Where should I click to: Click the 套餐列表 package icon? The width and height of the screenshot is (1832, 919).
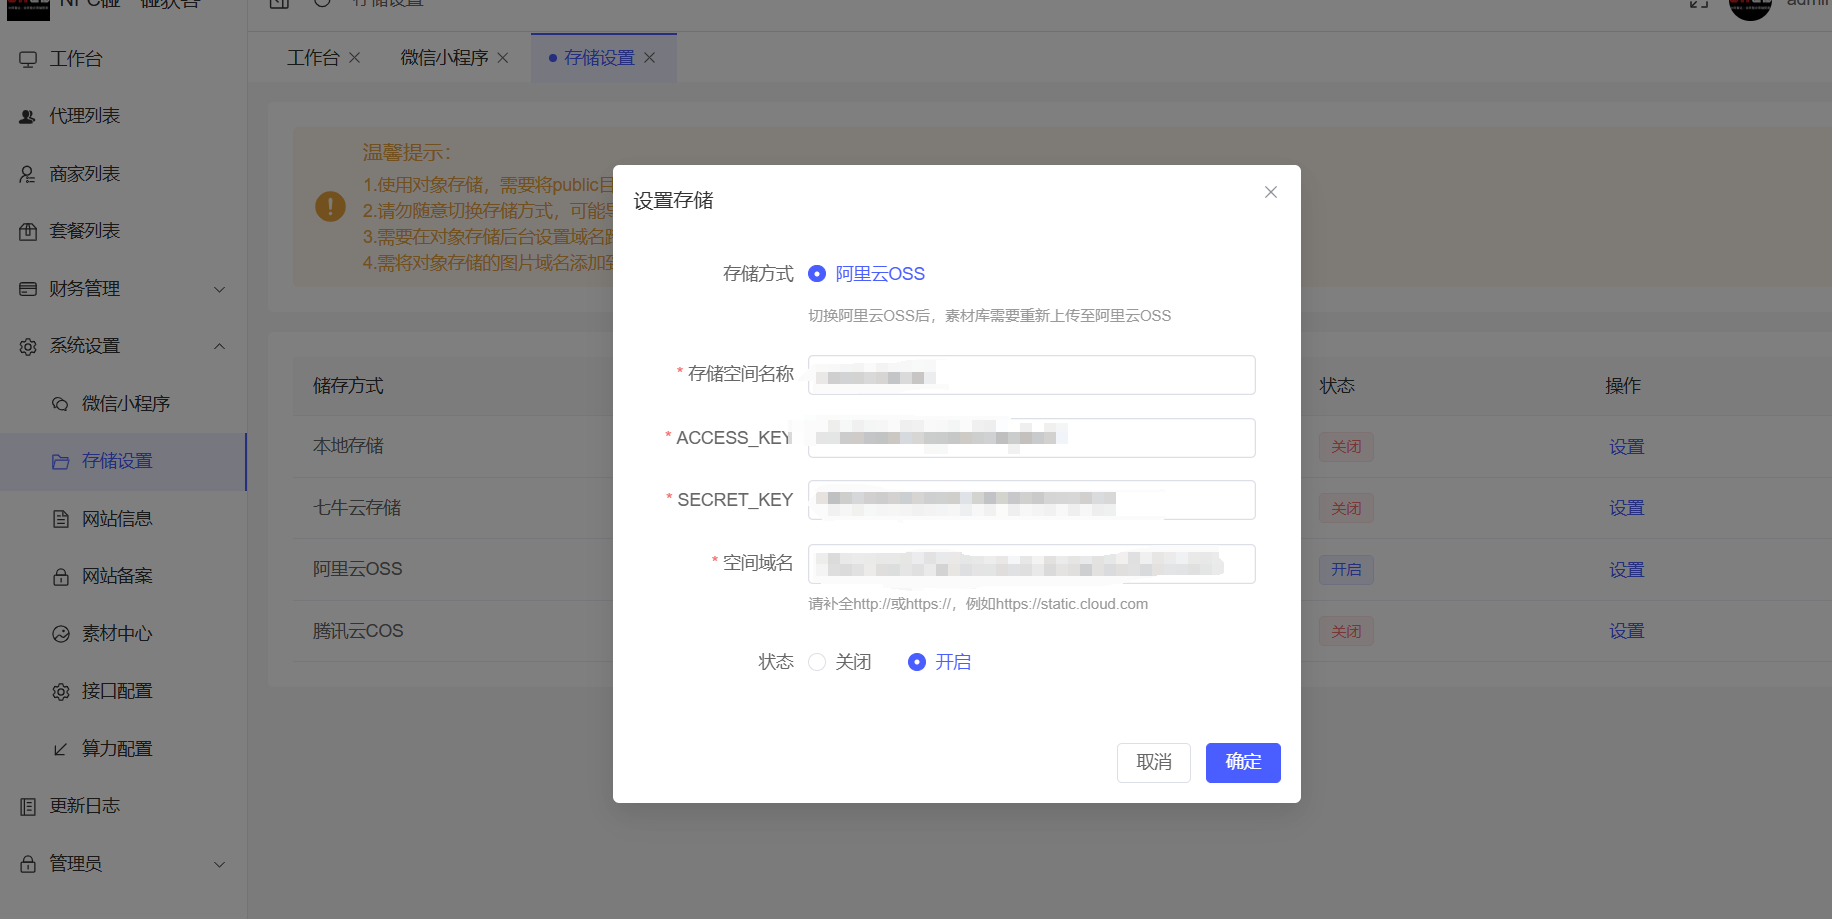(28, 232)
